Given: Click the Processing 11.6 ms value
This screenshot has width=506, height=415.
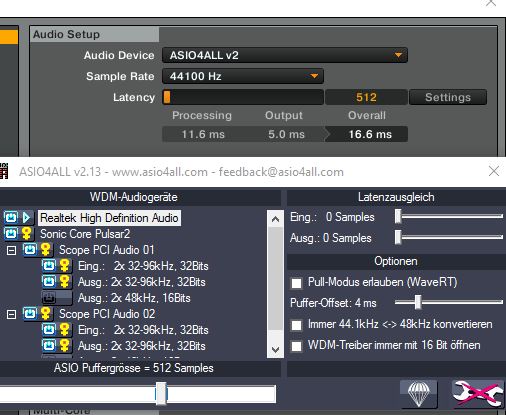Looking at the screenshot, I should click(203, 134).
